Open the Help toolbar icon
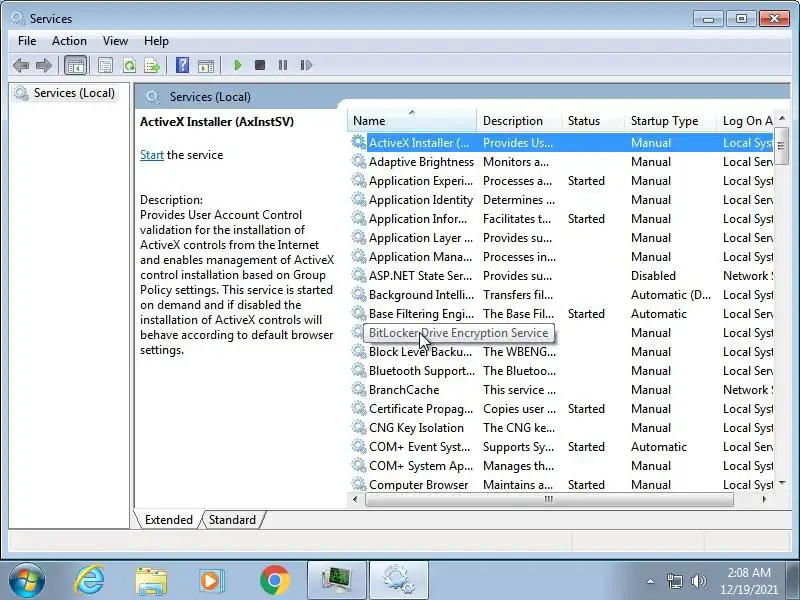The image size is (800, 600). coord(182,65)
